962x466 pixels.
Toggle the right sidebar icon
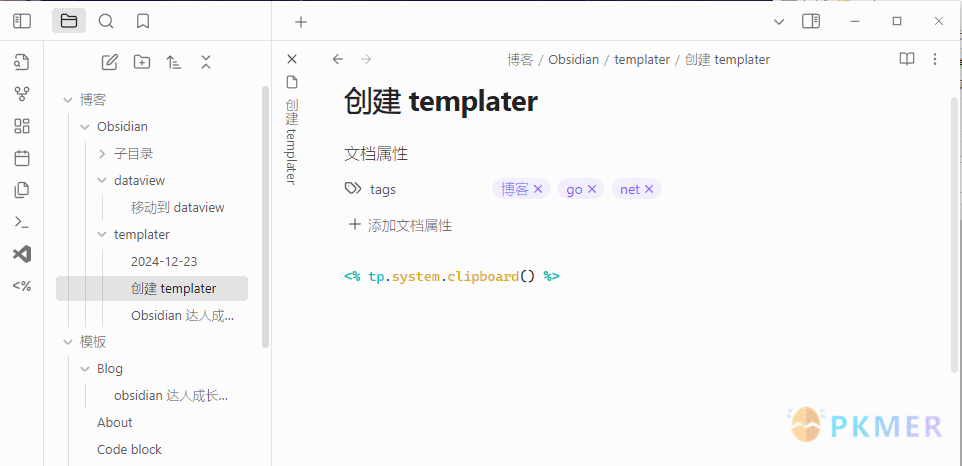[x=811, y=21]
